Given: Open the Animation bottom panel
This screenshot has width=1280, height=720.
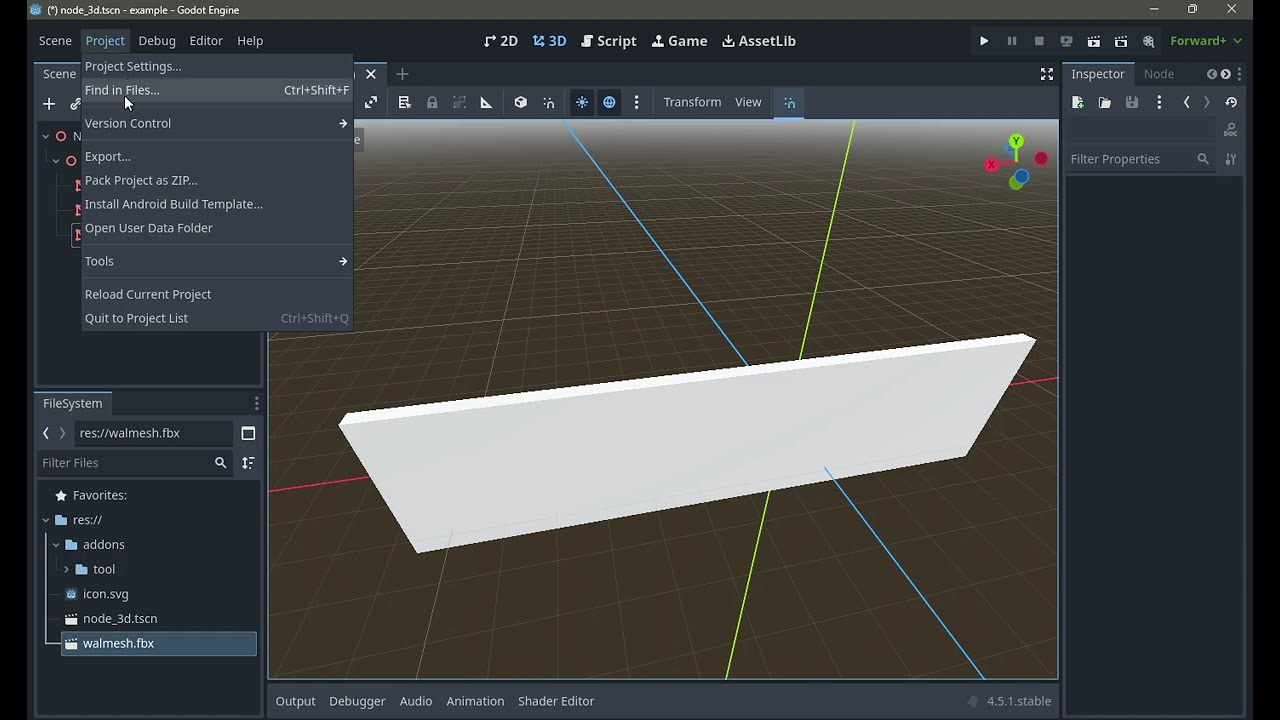Looking at the screenshot, I should [x=475, y=701].
